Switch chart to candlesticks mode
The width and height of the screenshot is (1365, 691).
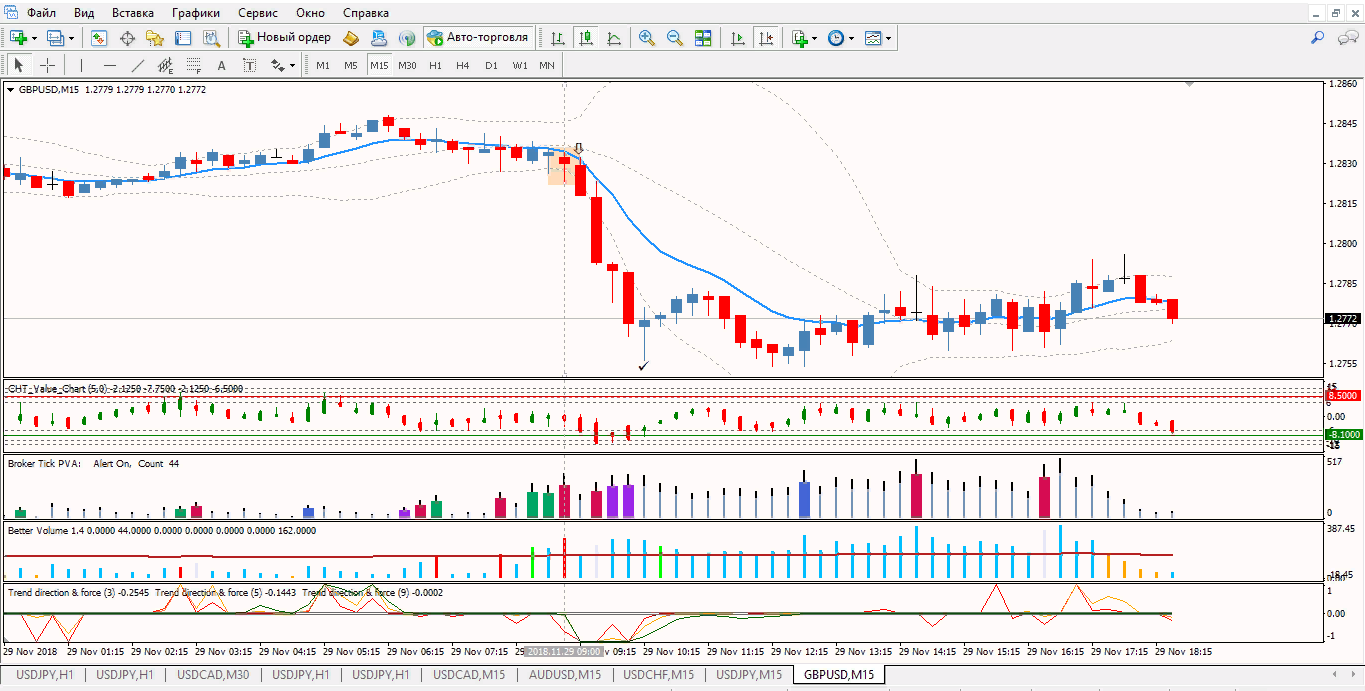point(586,38)
